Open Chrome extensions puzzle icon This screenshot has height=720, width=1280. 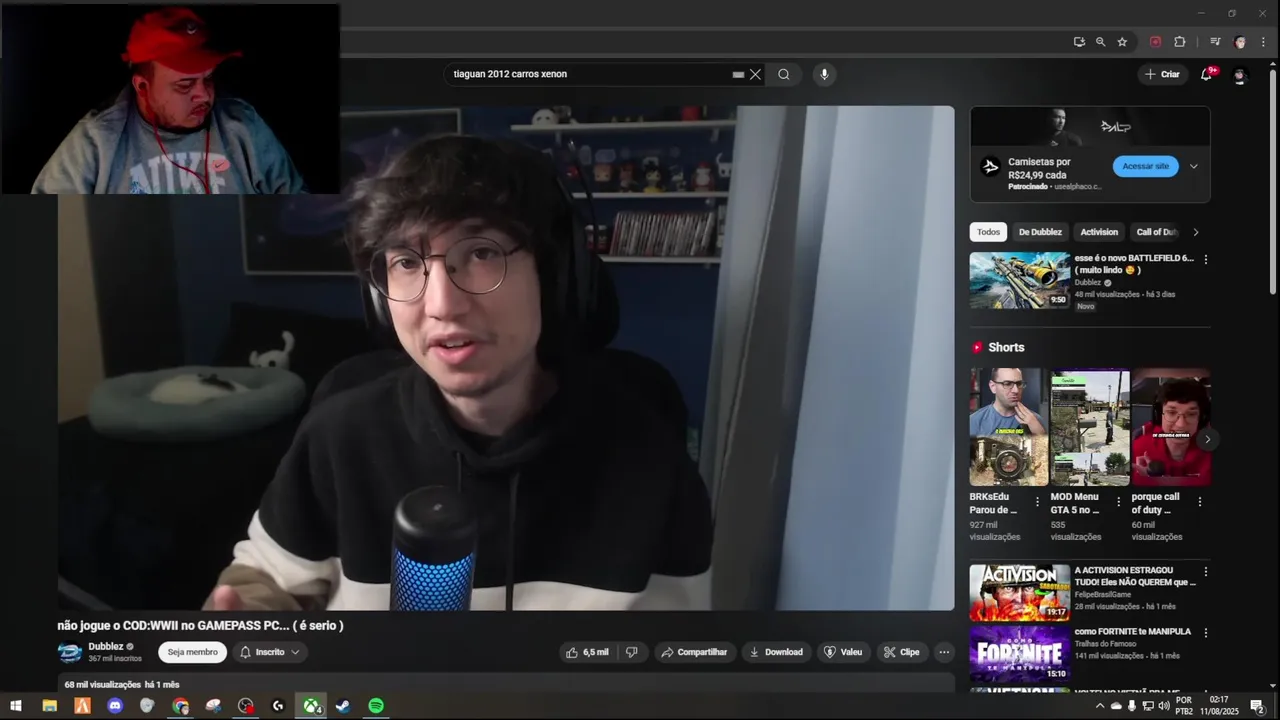point(1180,42)
